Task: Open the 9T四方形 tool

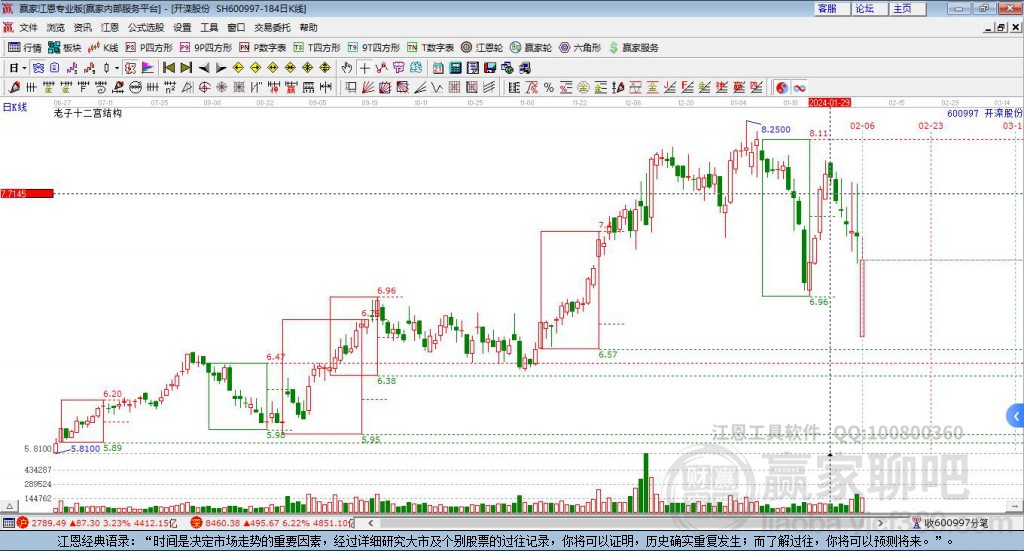Action: pos(374,48)
